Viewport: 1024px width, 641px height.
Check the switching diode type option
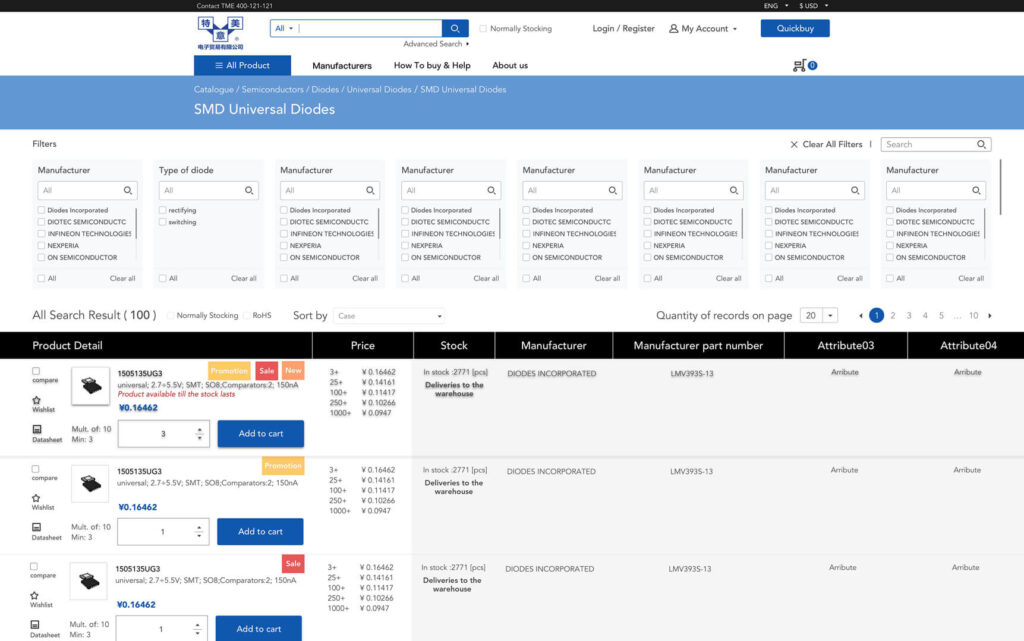(163, 222)
